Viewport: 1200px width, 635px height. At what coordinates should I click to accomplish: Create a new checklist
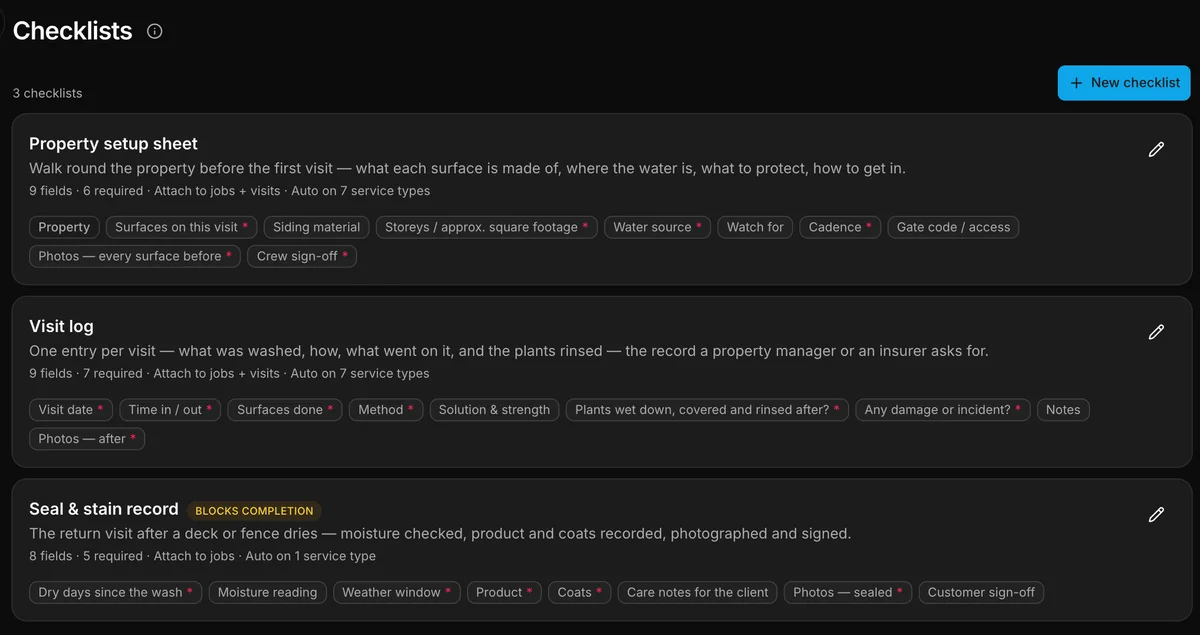[x=1124, y=83]
